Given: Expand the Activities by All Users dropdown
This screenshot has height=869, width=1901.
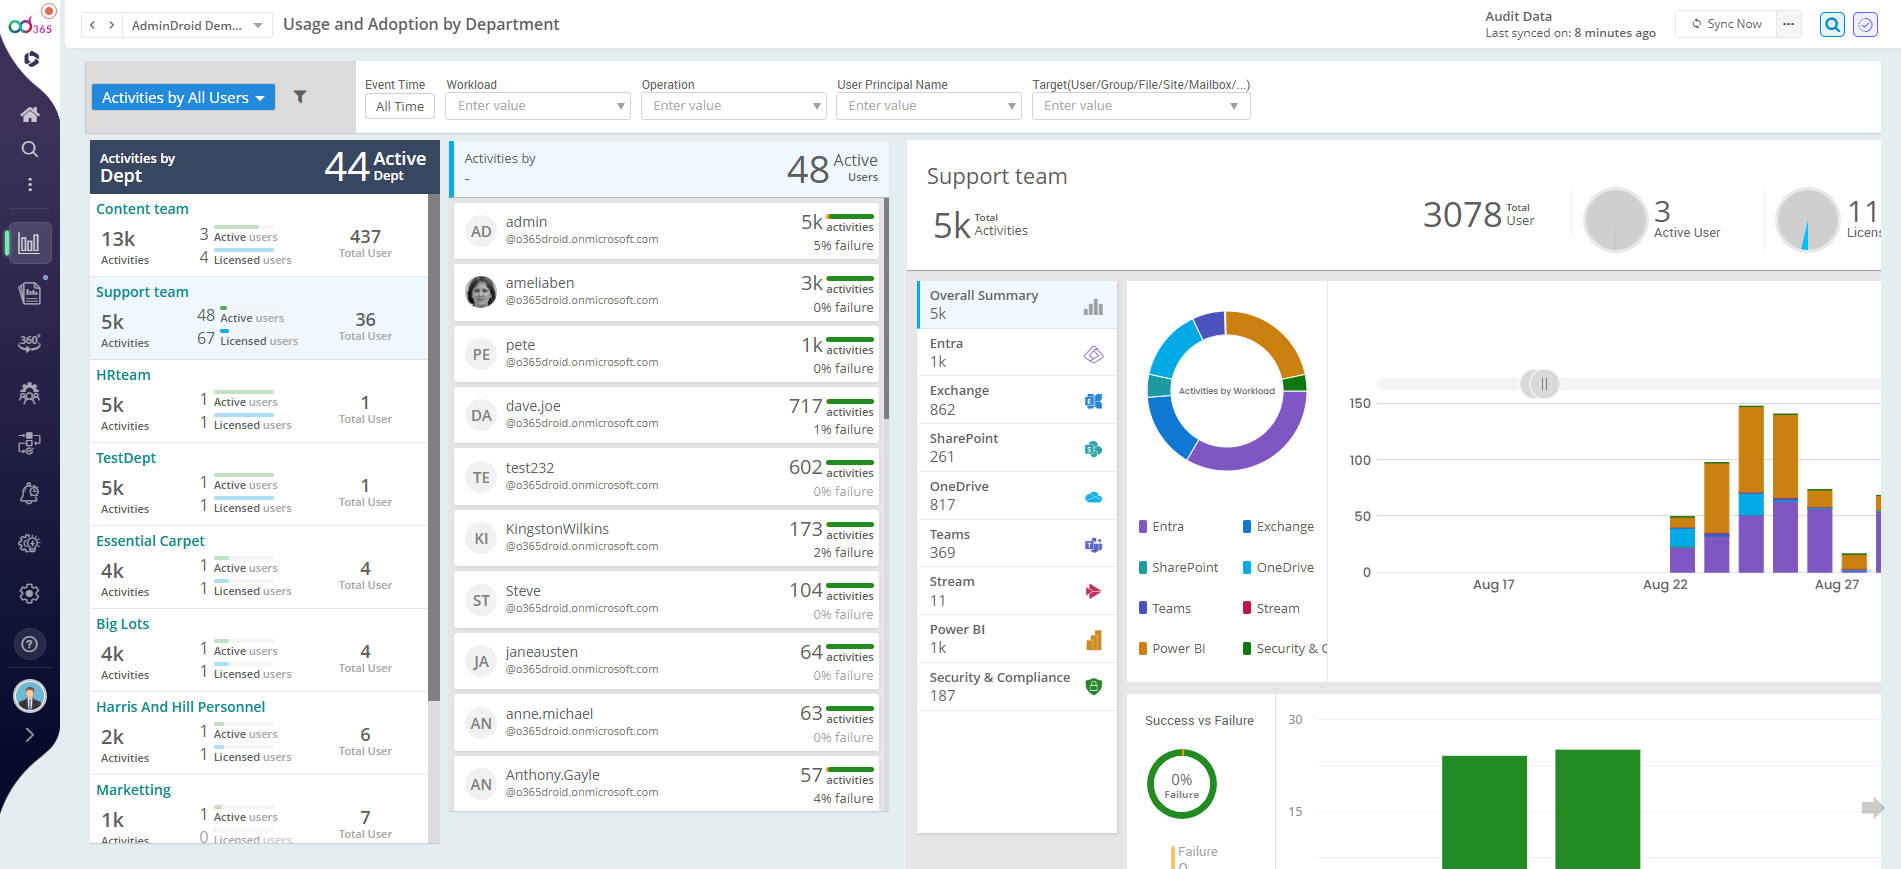Looking at the screenshot, I should coord(183,97).
